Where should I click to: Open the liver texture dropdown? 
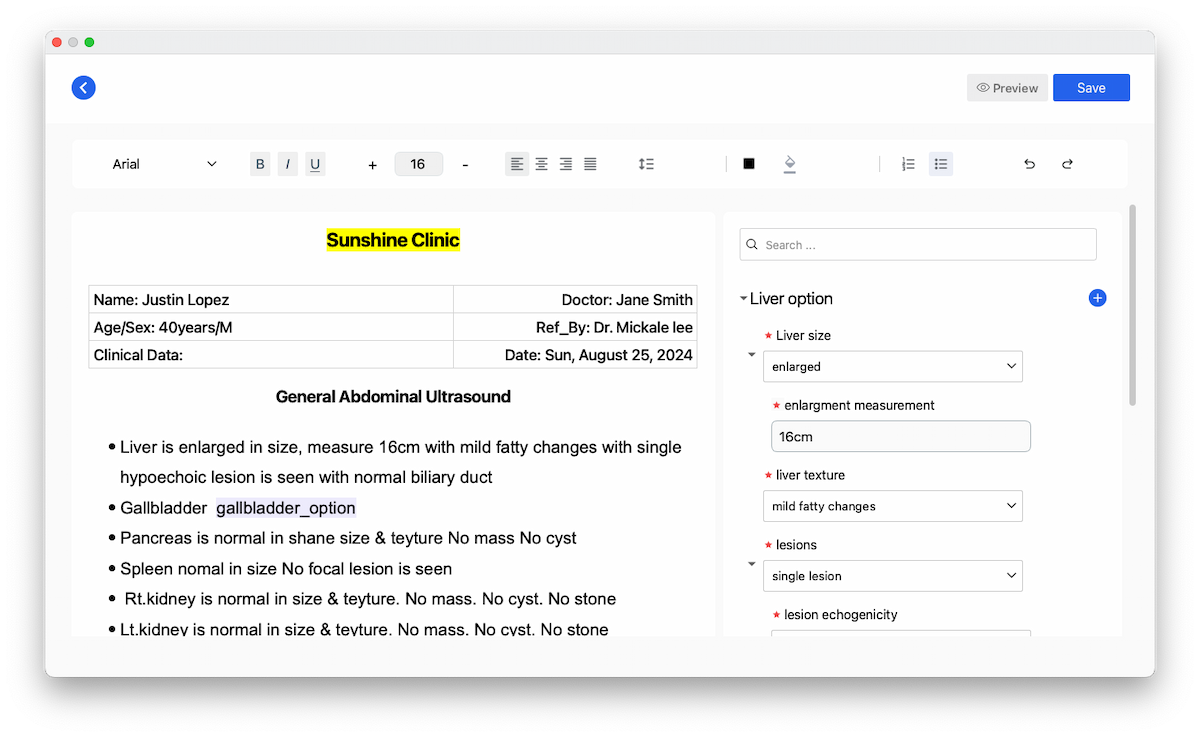[892, 506]
